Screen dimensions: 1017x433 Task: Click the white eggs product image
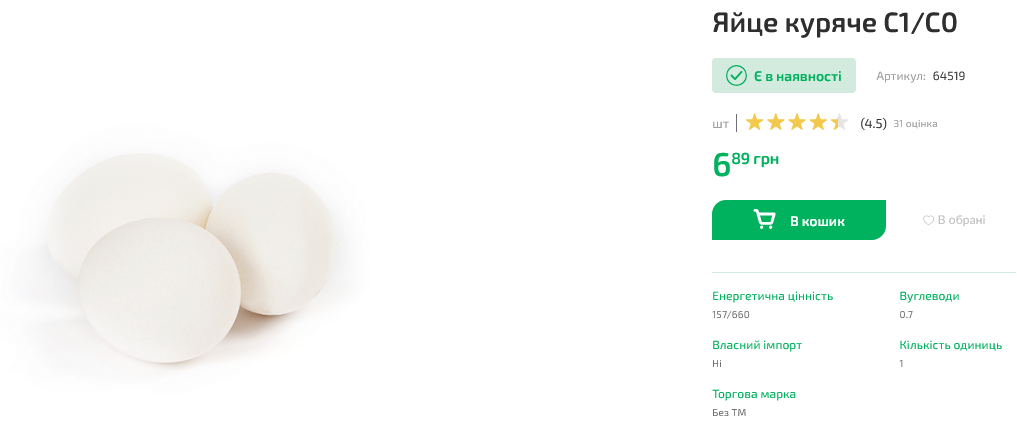pos(190,250)
